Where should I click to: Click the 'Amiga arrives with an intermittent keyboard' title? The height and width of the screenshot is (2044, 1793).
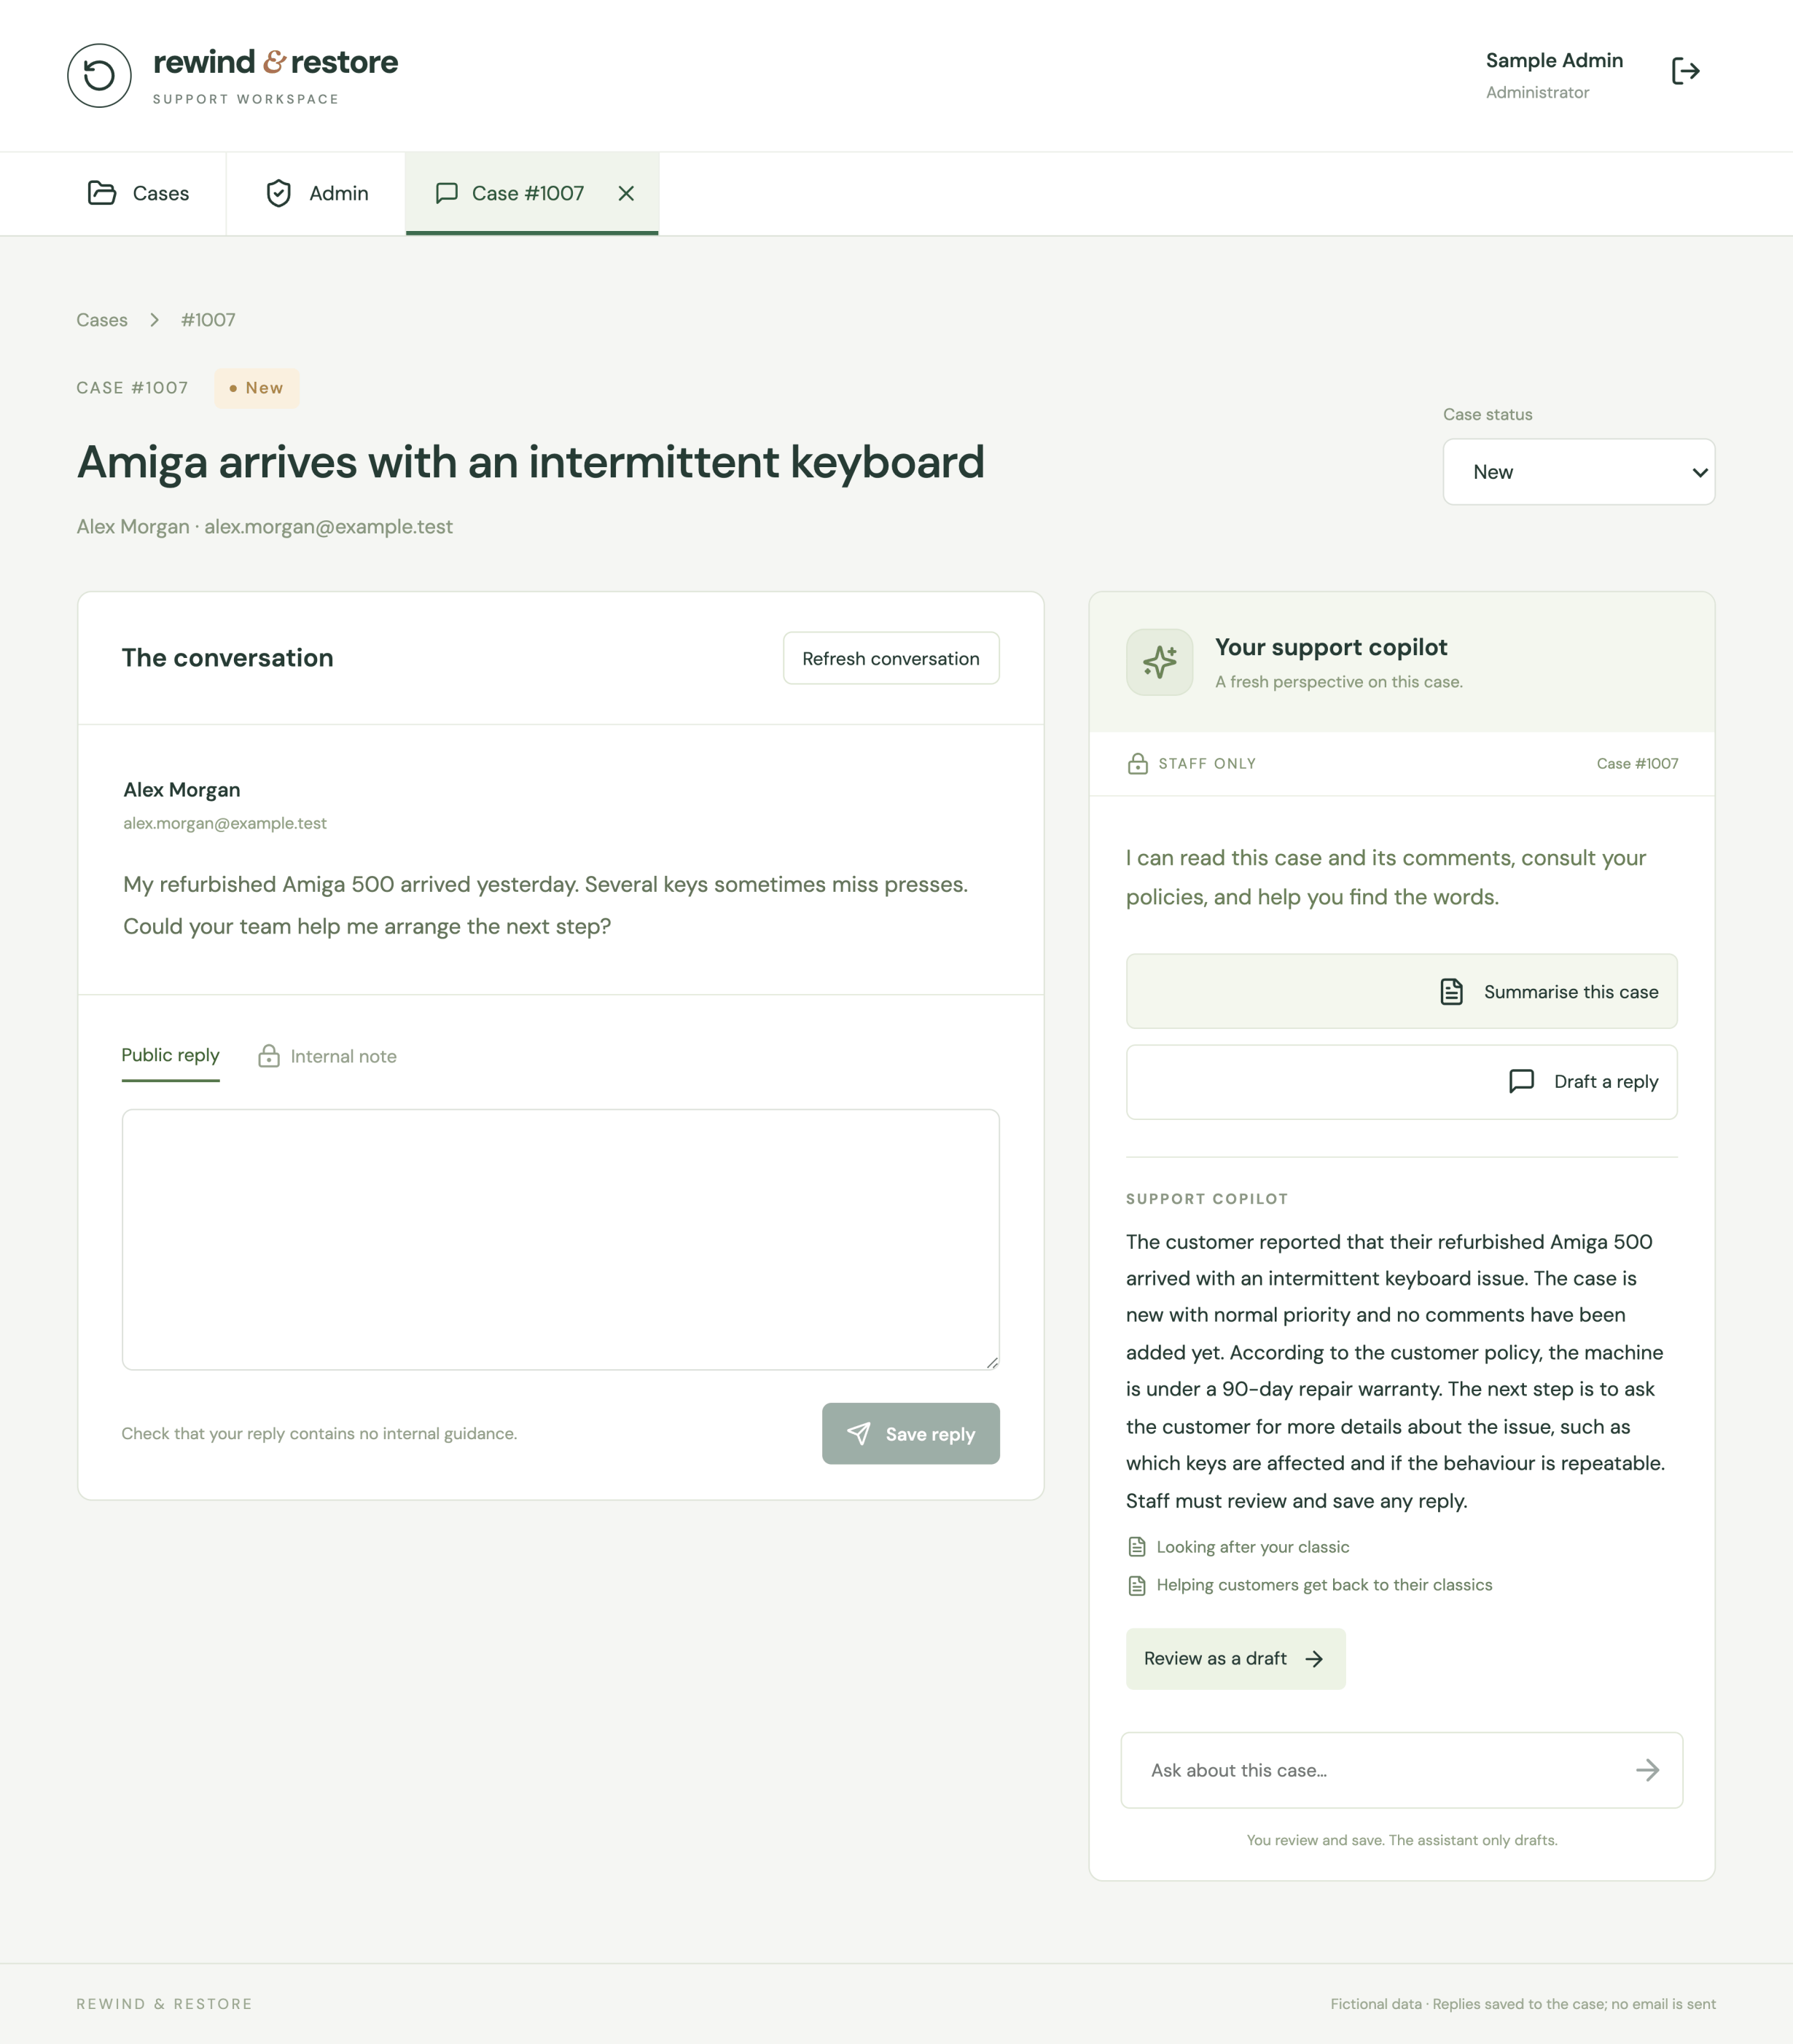(531, 462)
